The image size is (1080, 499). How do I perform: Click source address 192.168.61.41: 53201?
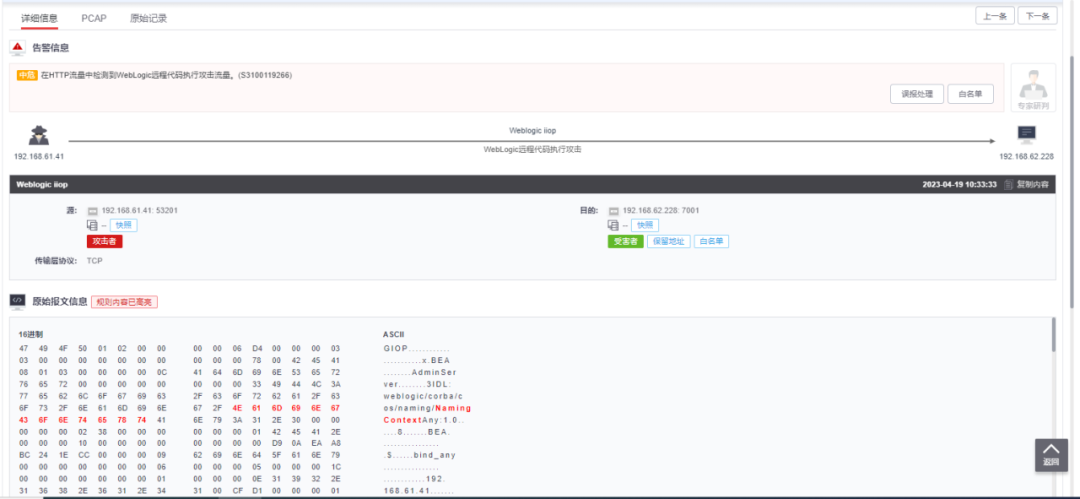[140, 210]
